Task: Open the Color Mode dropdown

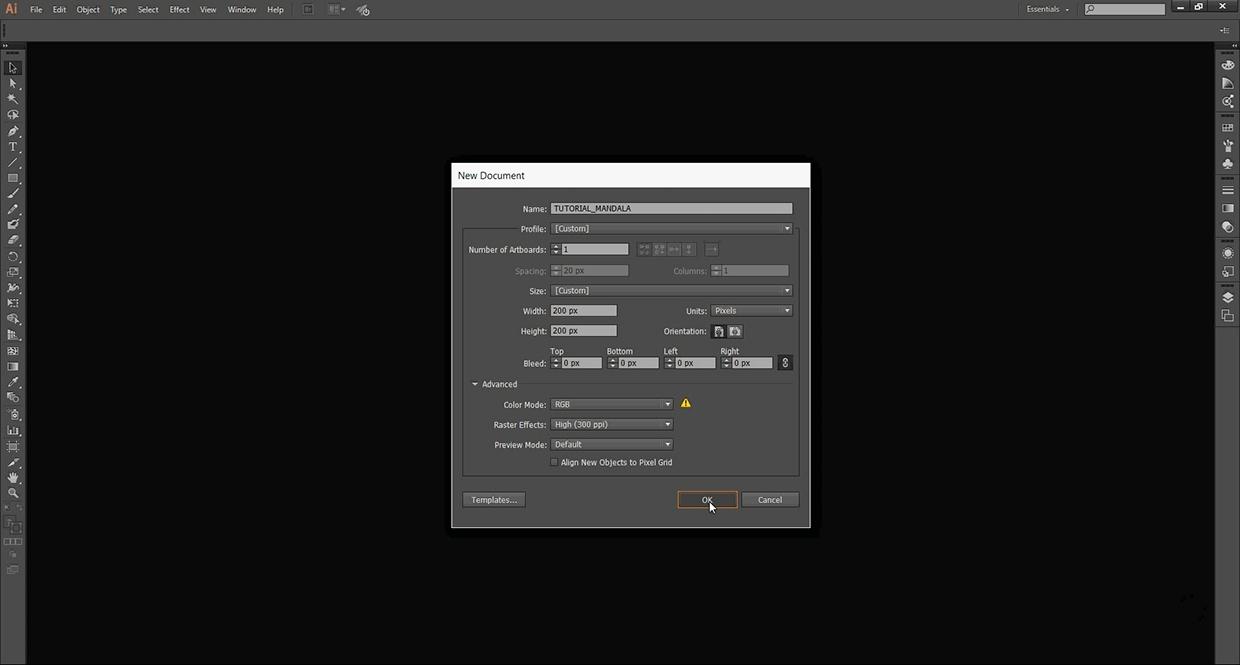Action: pos(612,404)
